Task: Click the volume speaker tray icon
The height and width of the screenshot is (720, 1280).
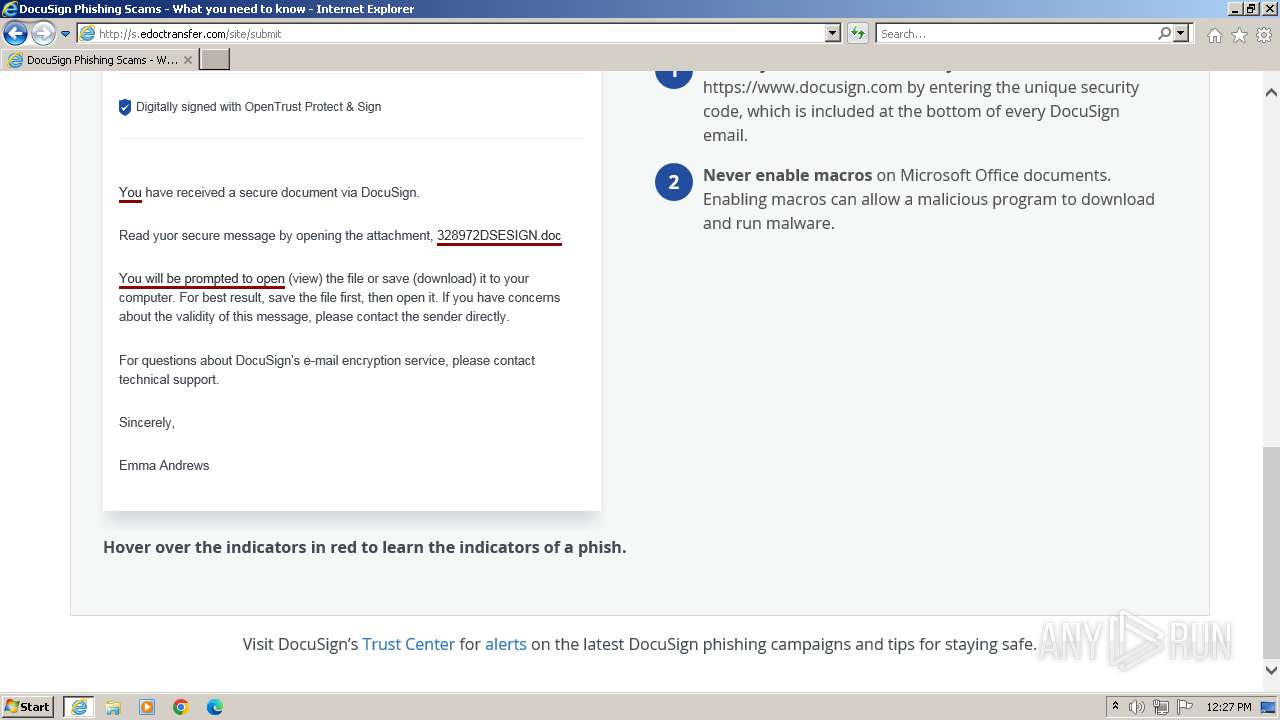Action: tap(1137, 707)
